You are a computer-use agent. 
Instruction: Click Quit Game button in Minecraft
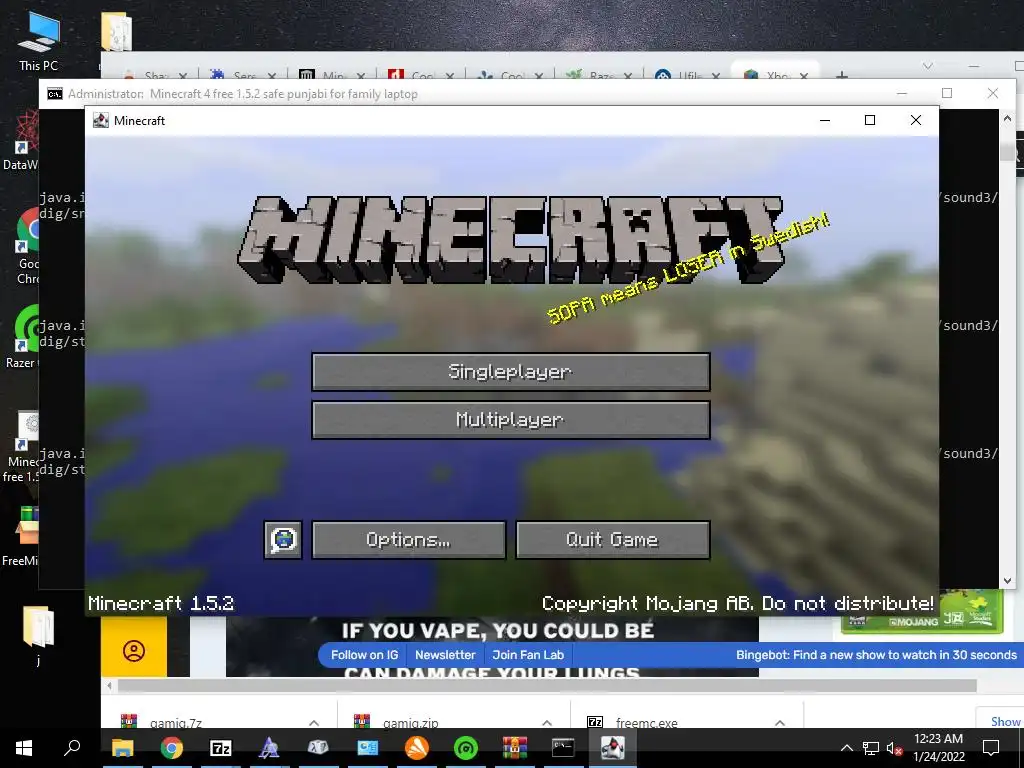tap(613, 539)
